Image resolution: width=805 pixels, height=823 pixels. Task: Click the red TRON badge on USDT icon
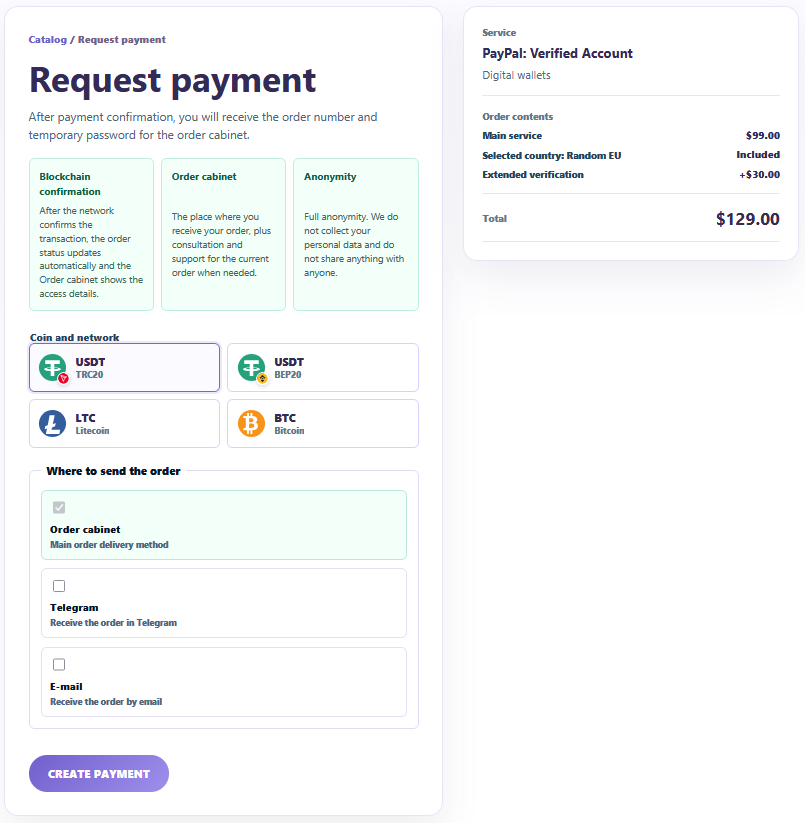[x=63, y=378]
